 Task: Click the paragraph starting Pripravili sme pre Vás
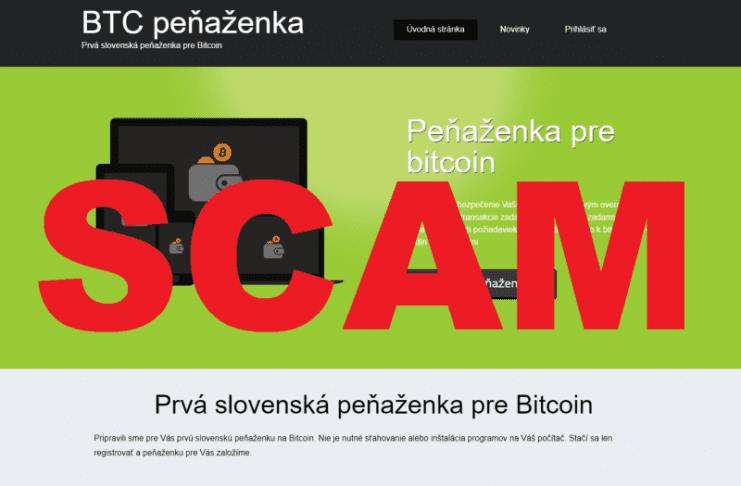click(x=353, y=445)
